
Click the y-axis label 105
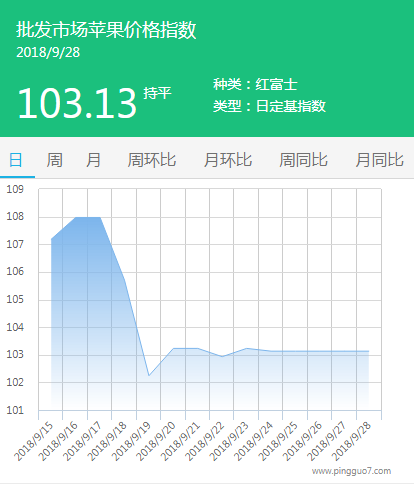click(x=15, y=299)
